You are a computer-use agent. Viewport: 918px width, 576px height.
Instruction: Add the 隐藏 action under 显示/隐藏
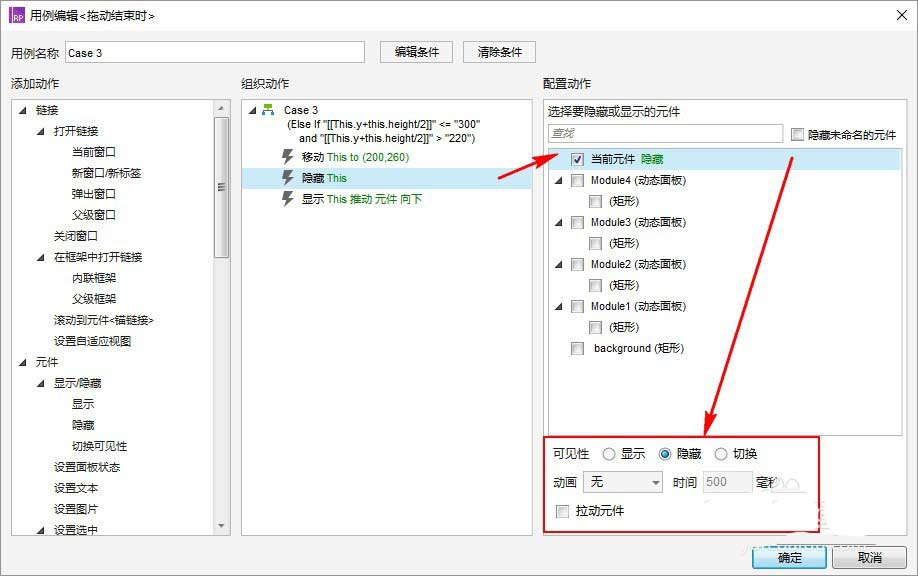[x=83, y=425]
